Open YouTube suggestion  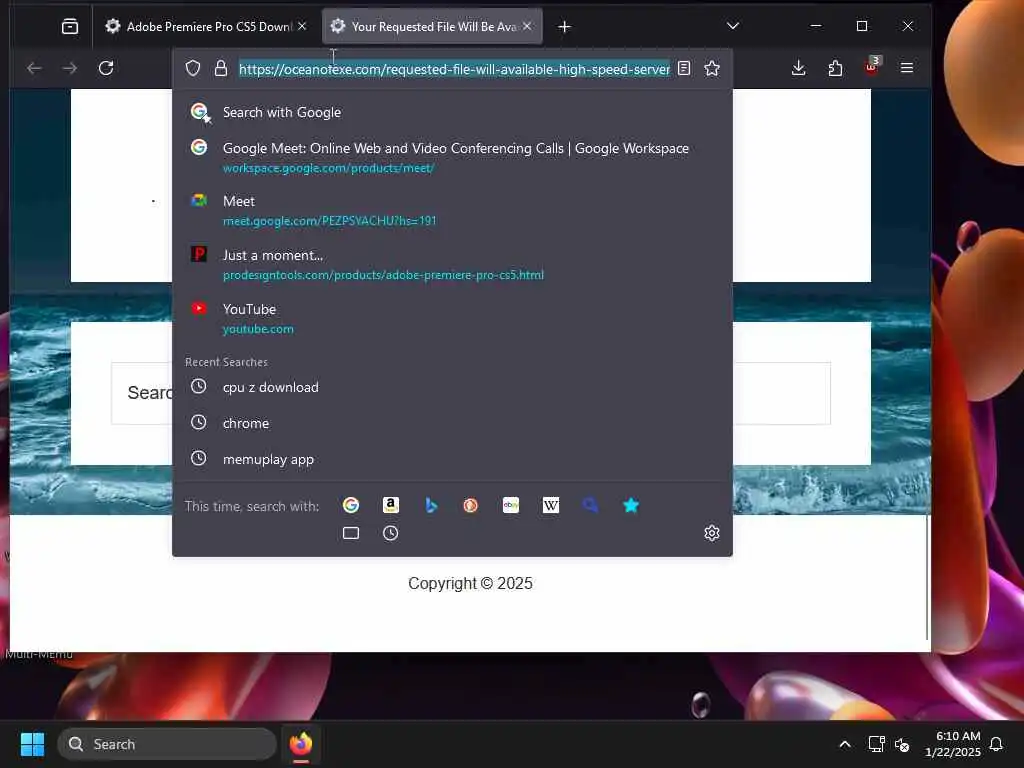(x=452, y=318)
